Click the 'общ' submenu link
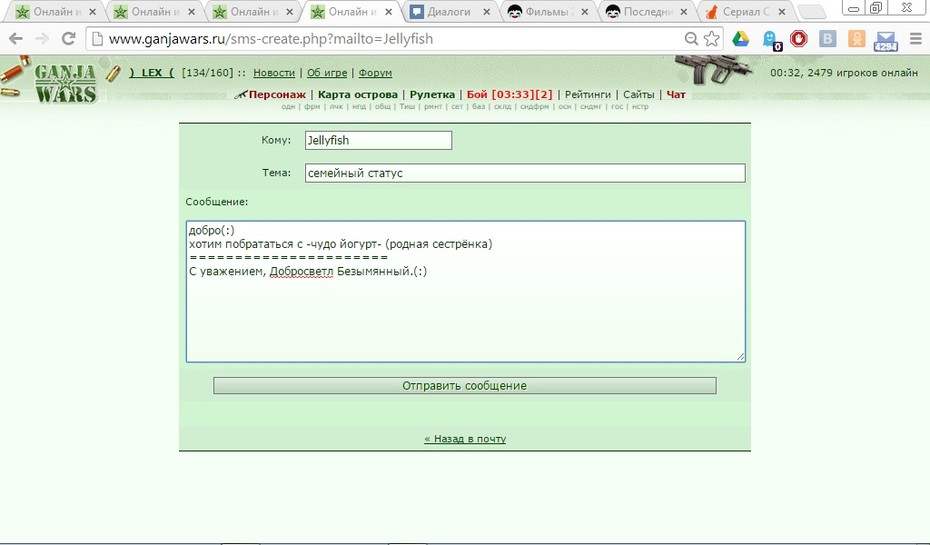Screen dimensions: 930x545 (383, 107)
